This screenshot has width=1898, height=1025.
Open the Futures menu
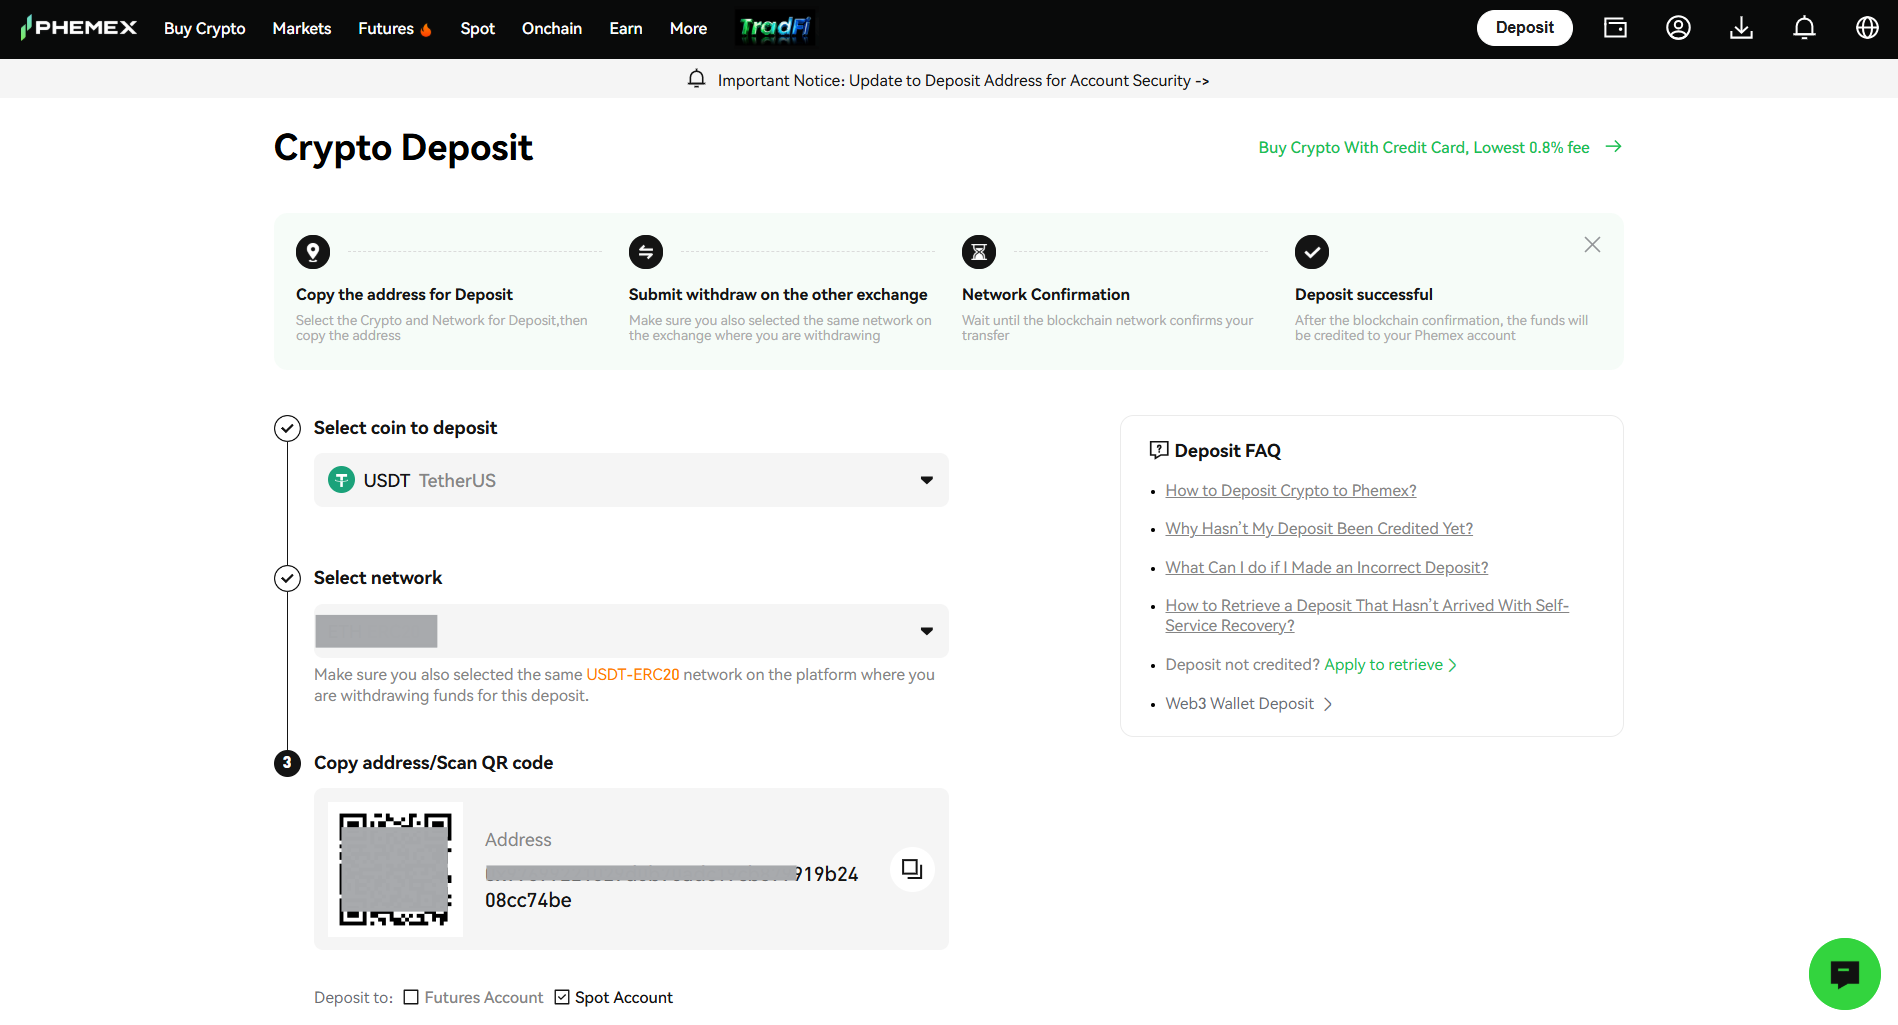click(x=386, y=28)
